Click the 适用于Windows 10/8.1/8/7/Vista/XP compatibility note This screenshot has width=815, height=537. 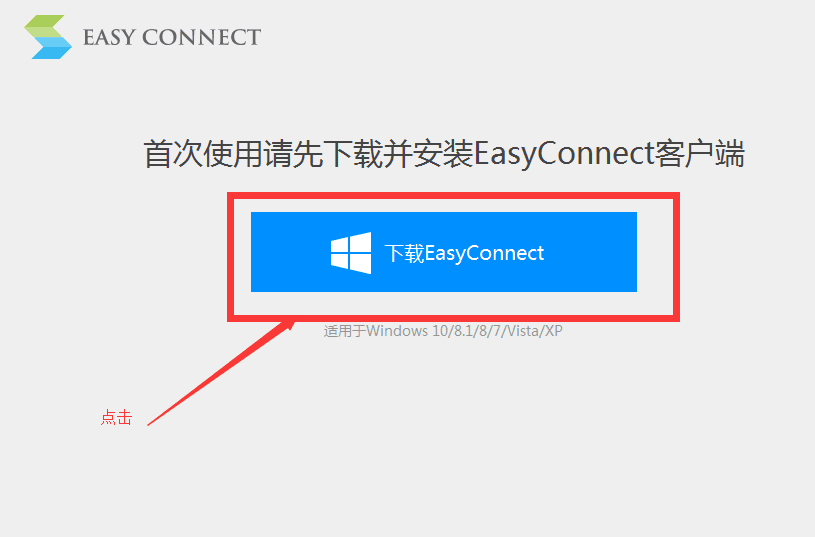click(443, 331)
